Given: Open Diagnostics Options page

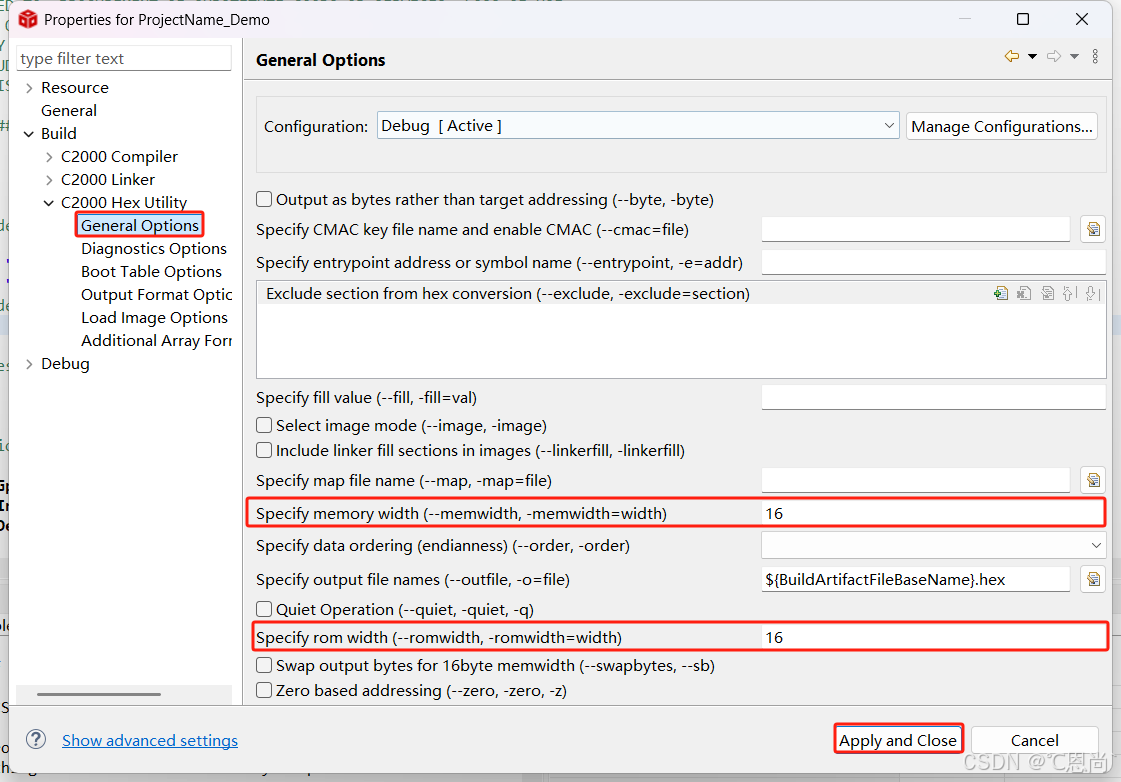Looking at the screenshot, I should 154,249.
